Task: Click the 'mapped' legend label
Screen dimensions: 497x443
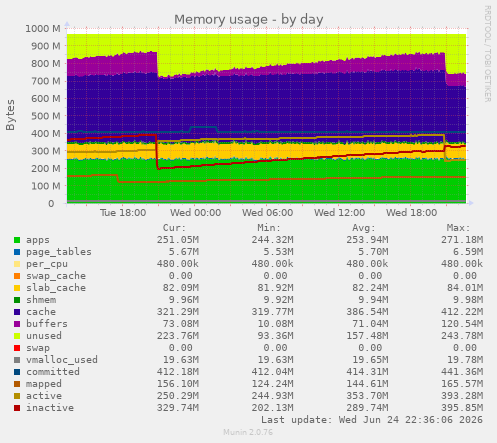Action: [x=44, y=384]
